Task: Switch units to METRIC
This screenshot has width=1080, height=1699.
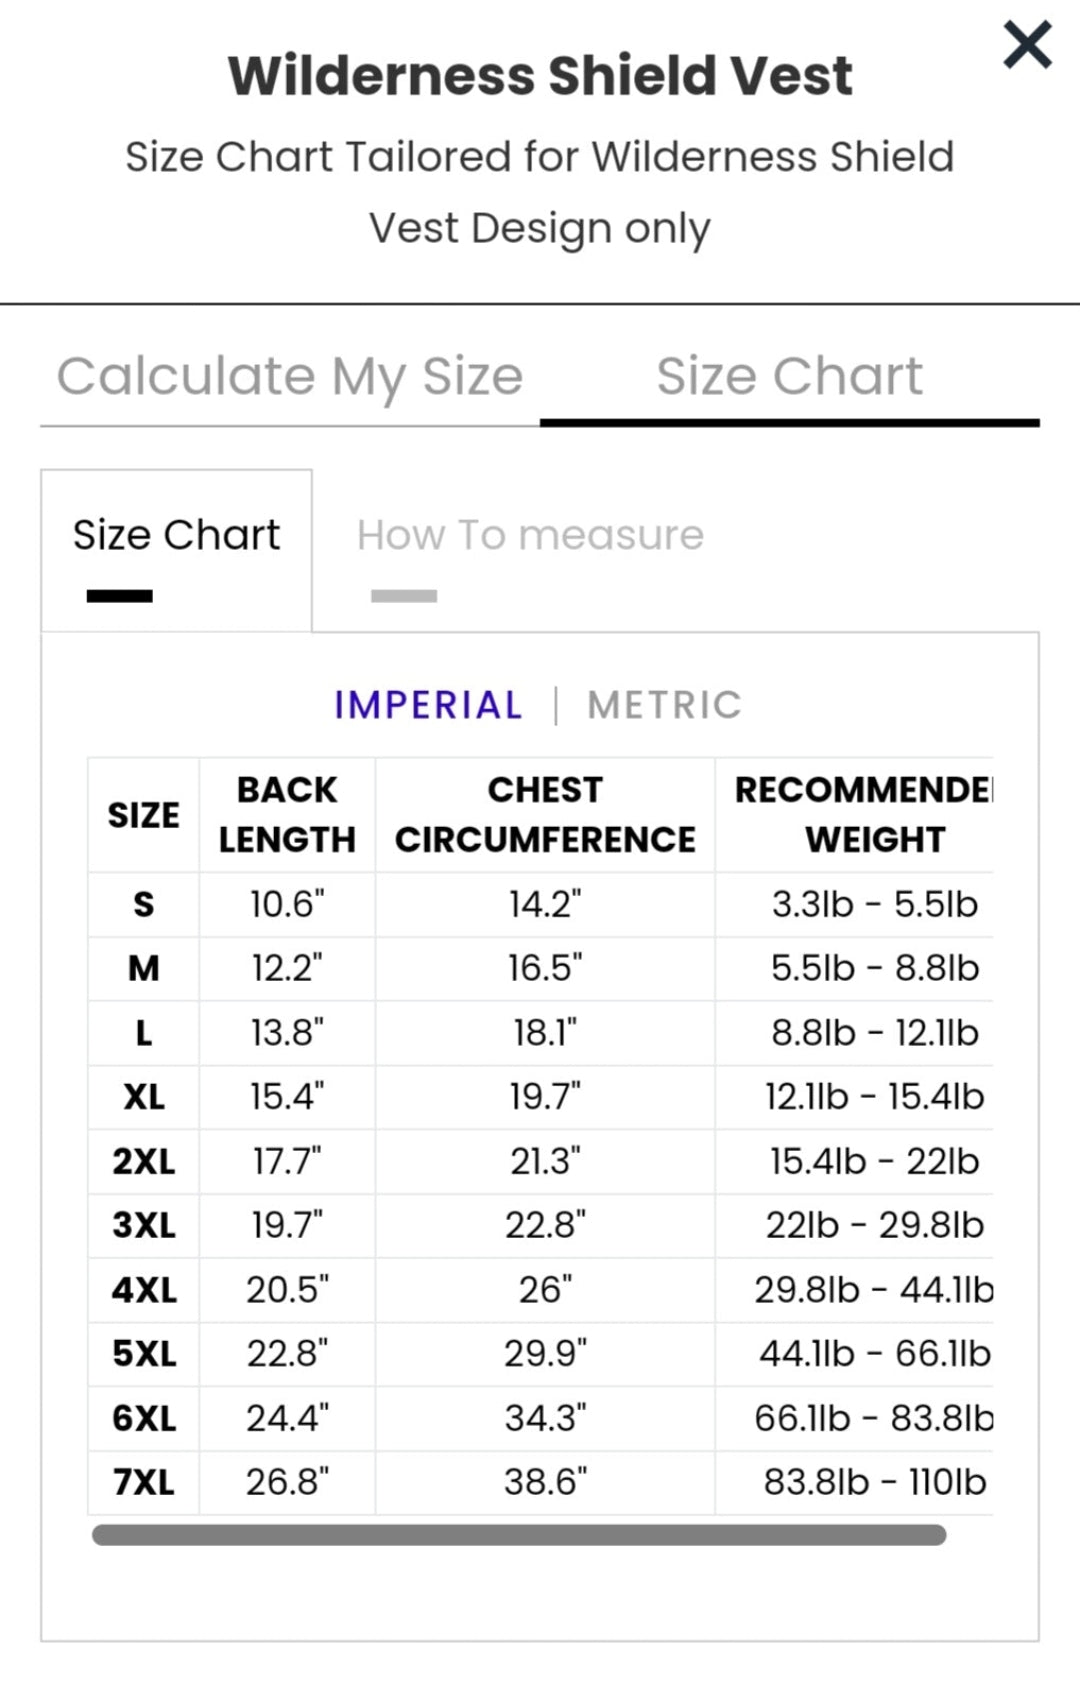Action: [x=664, y=705]
